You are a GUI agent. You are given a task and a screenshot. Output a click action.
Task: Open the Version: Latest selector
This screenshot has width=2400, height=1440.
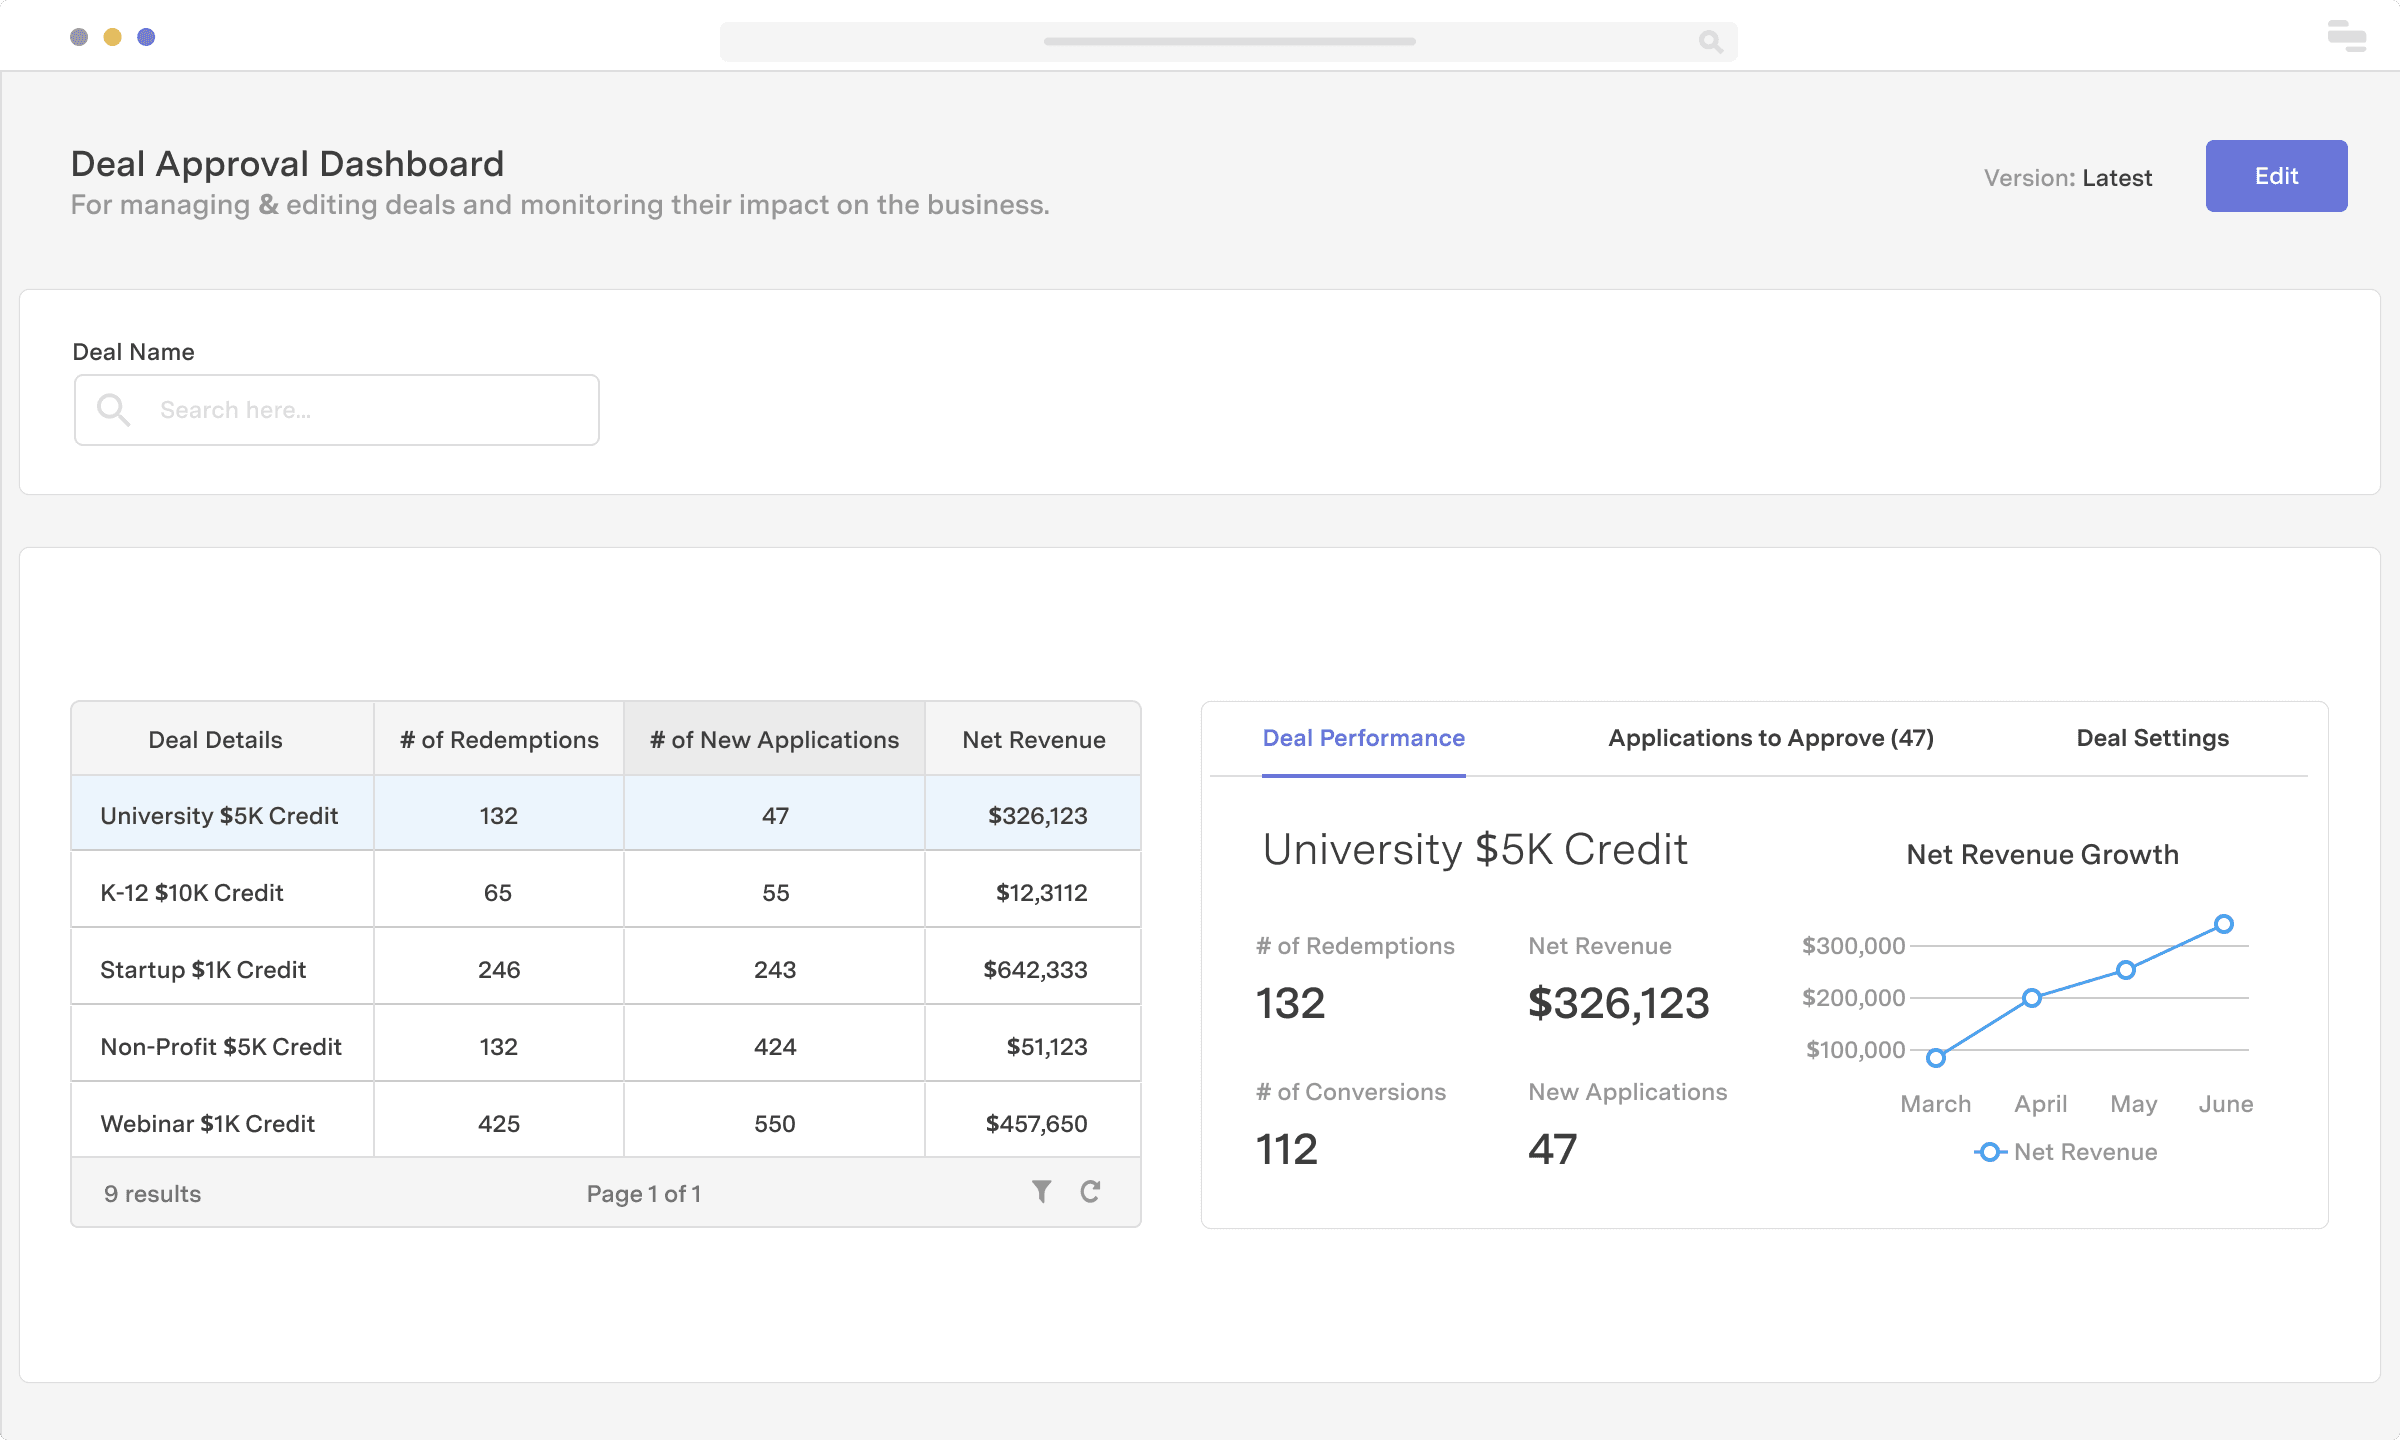point(2068,177)
